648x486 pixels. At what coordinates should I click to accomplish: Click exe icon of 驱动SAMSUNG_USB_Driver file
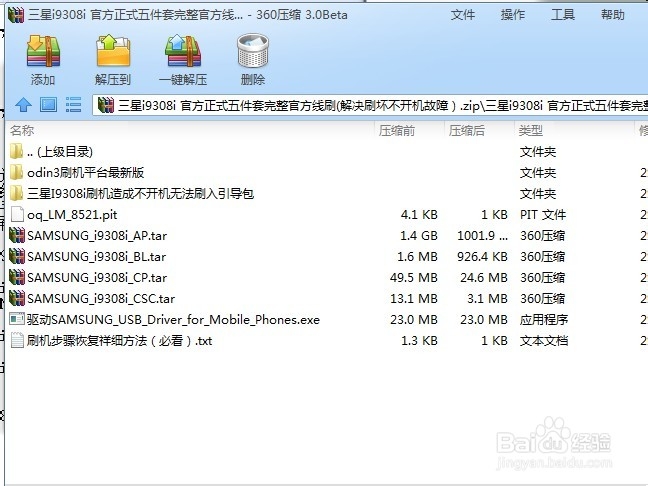pyautogui.click(x=17, y=319)
